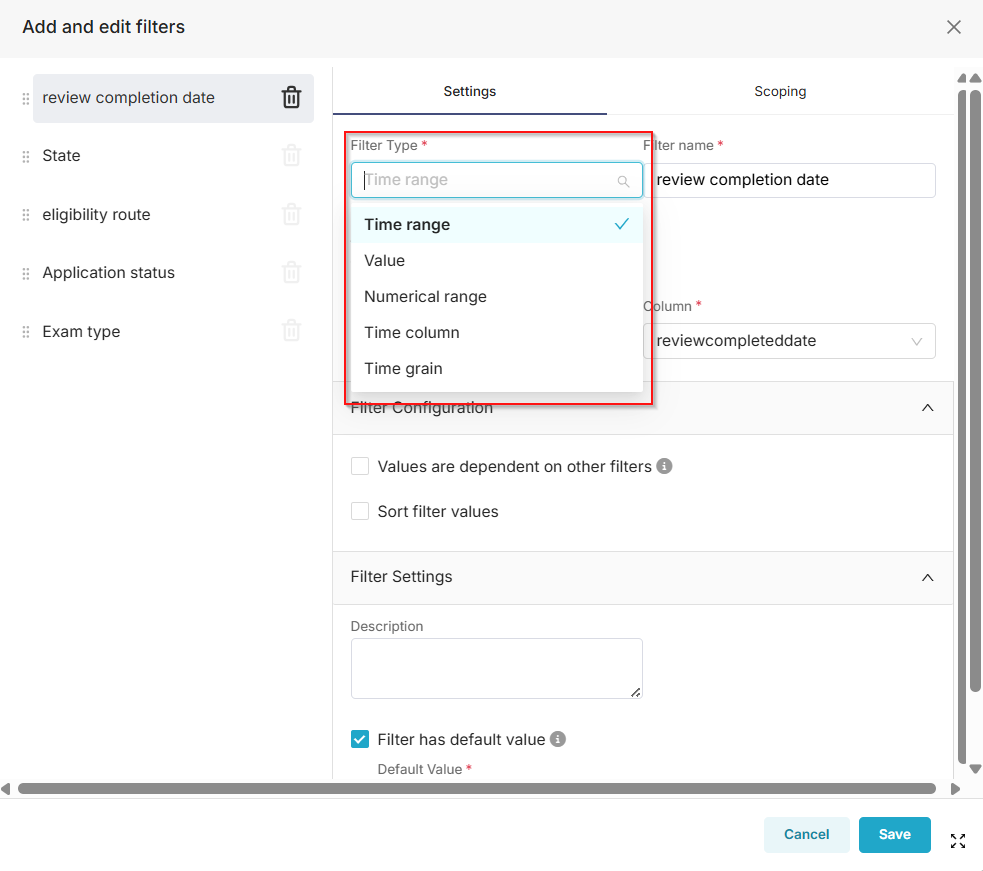The height and width of the screenshot is (871, 983).
Task: Delete the review completion date filter
Action: pos(291,97)
